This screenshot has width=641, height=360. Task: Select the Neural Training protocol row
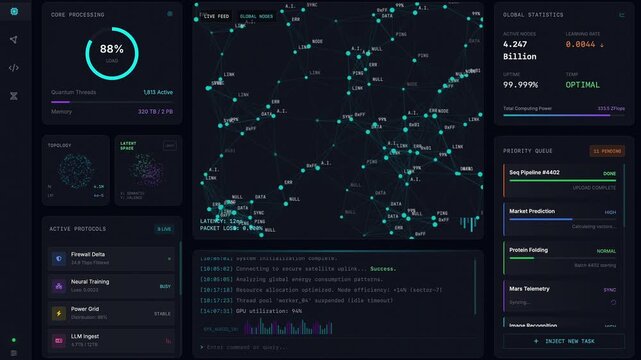[x=111, y=286]
